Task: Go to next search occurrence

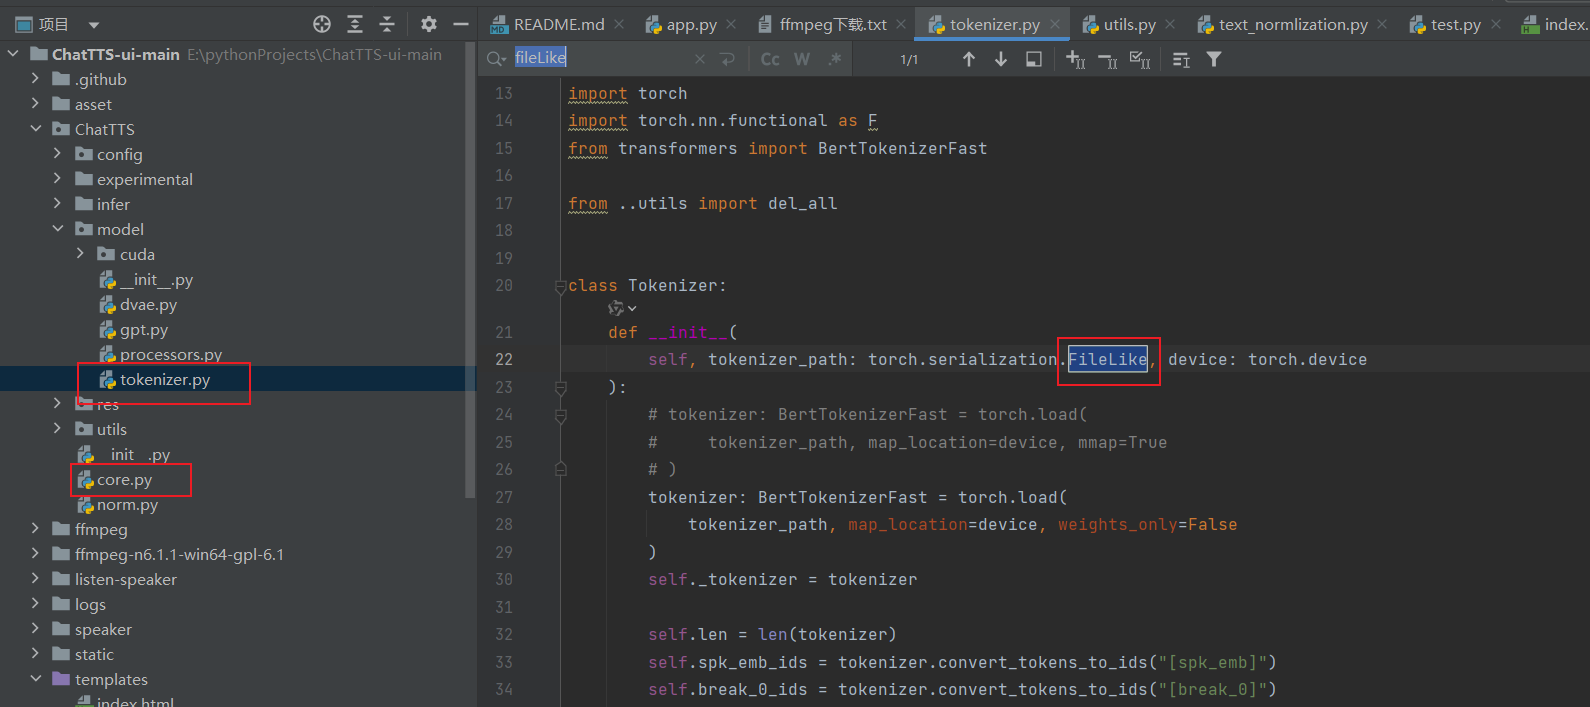Action: (x=1000, y=59)
